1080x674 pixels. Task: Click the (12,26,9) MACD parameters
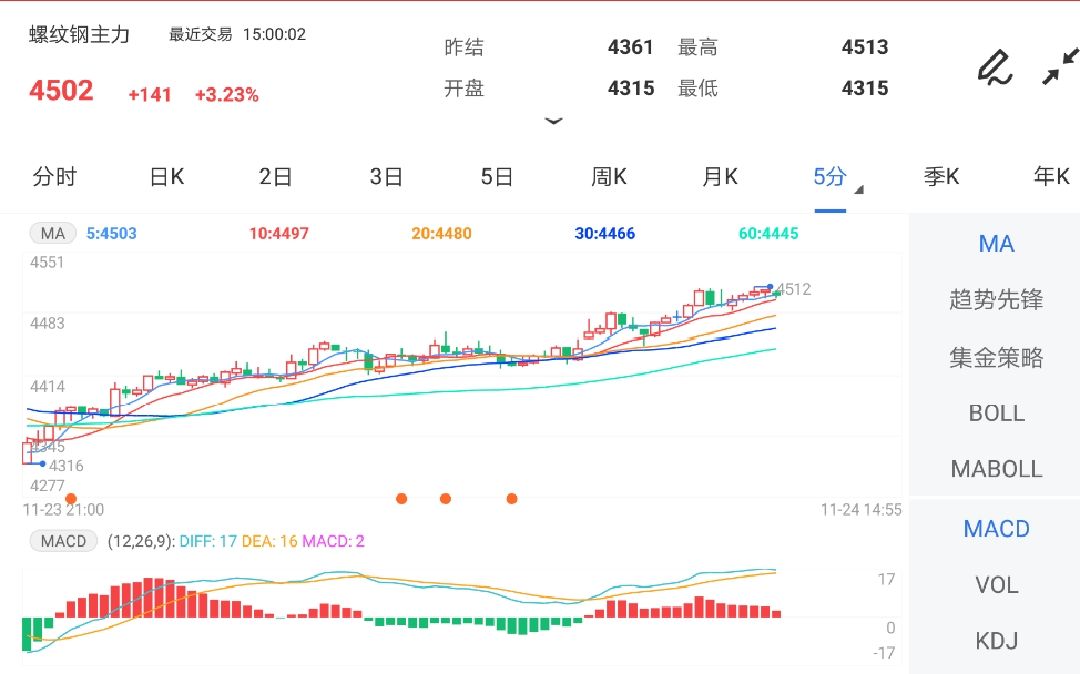point(141,541)
